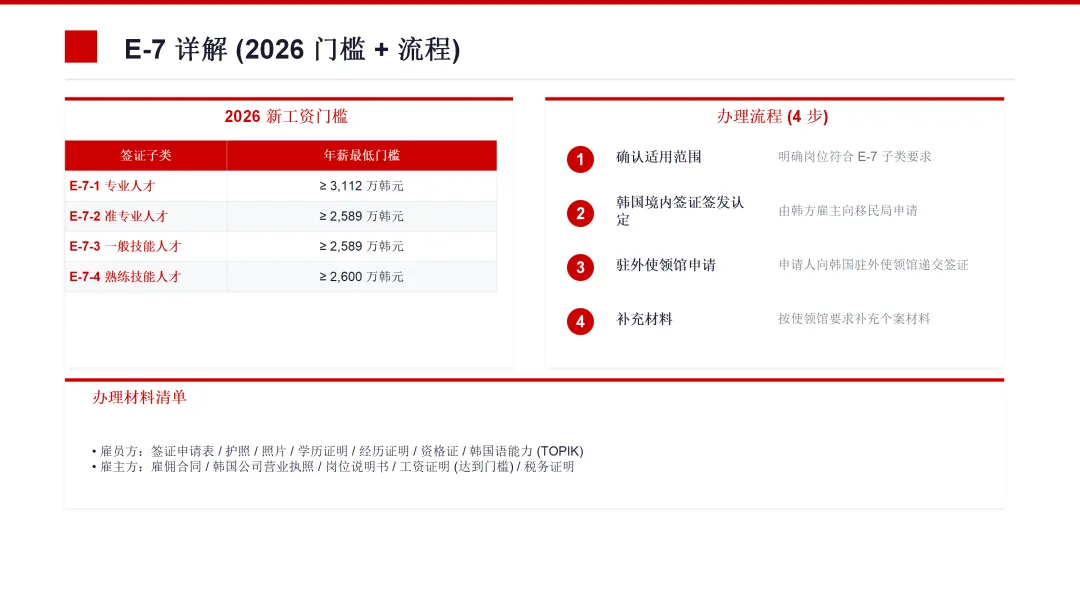The width and height of the screenshot is (1080, 608).
Task: Click the 2026 新工资门槛 heading
Action: point(286,116)
